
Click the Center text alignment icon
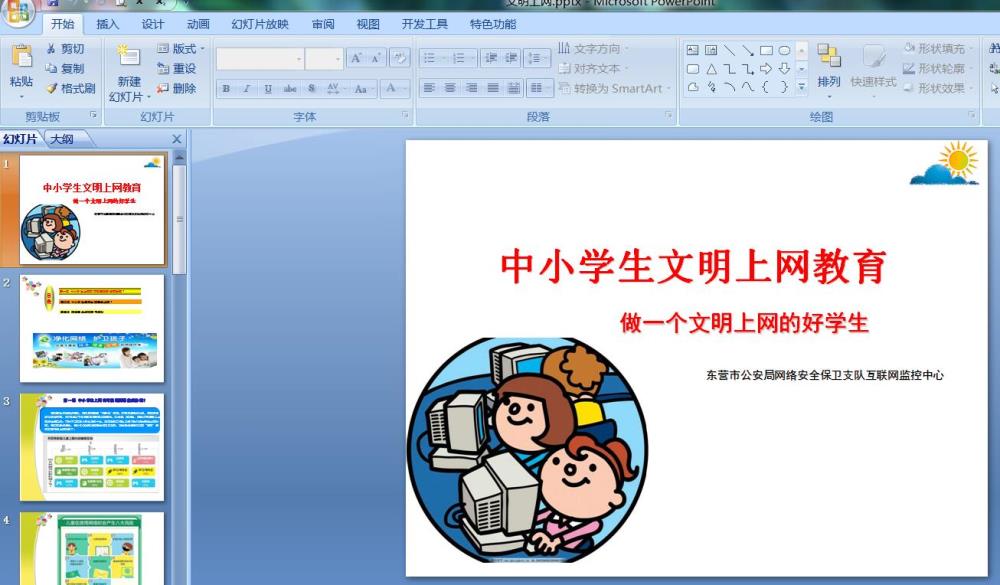click(450, 88)
